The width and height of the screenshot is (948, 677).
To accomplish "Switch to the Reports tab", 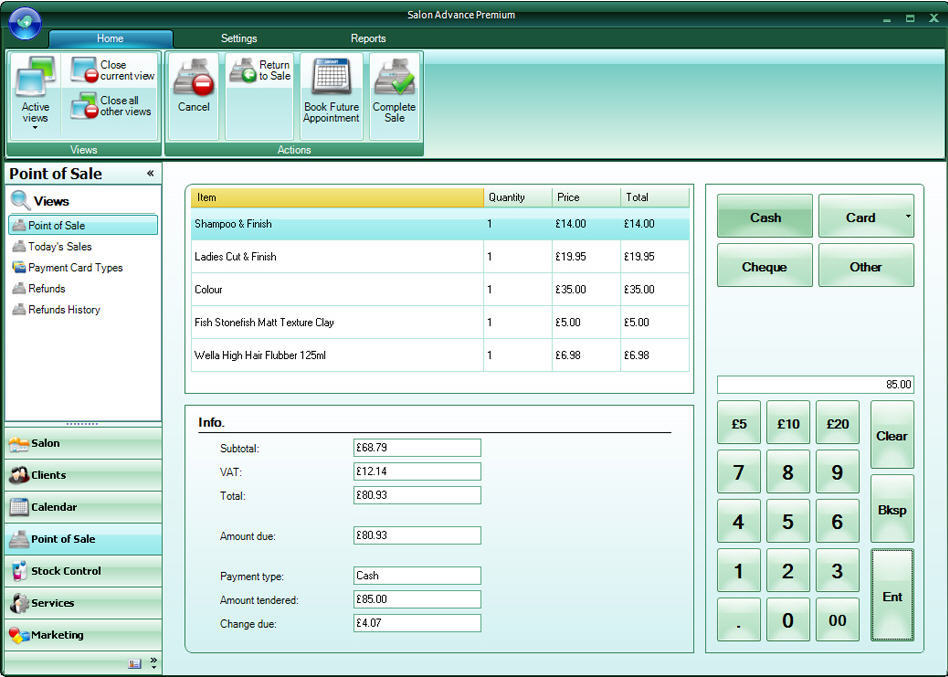I will 368,39.
